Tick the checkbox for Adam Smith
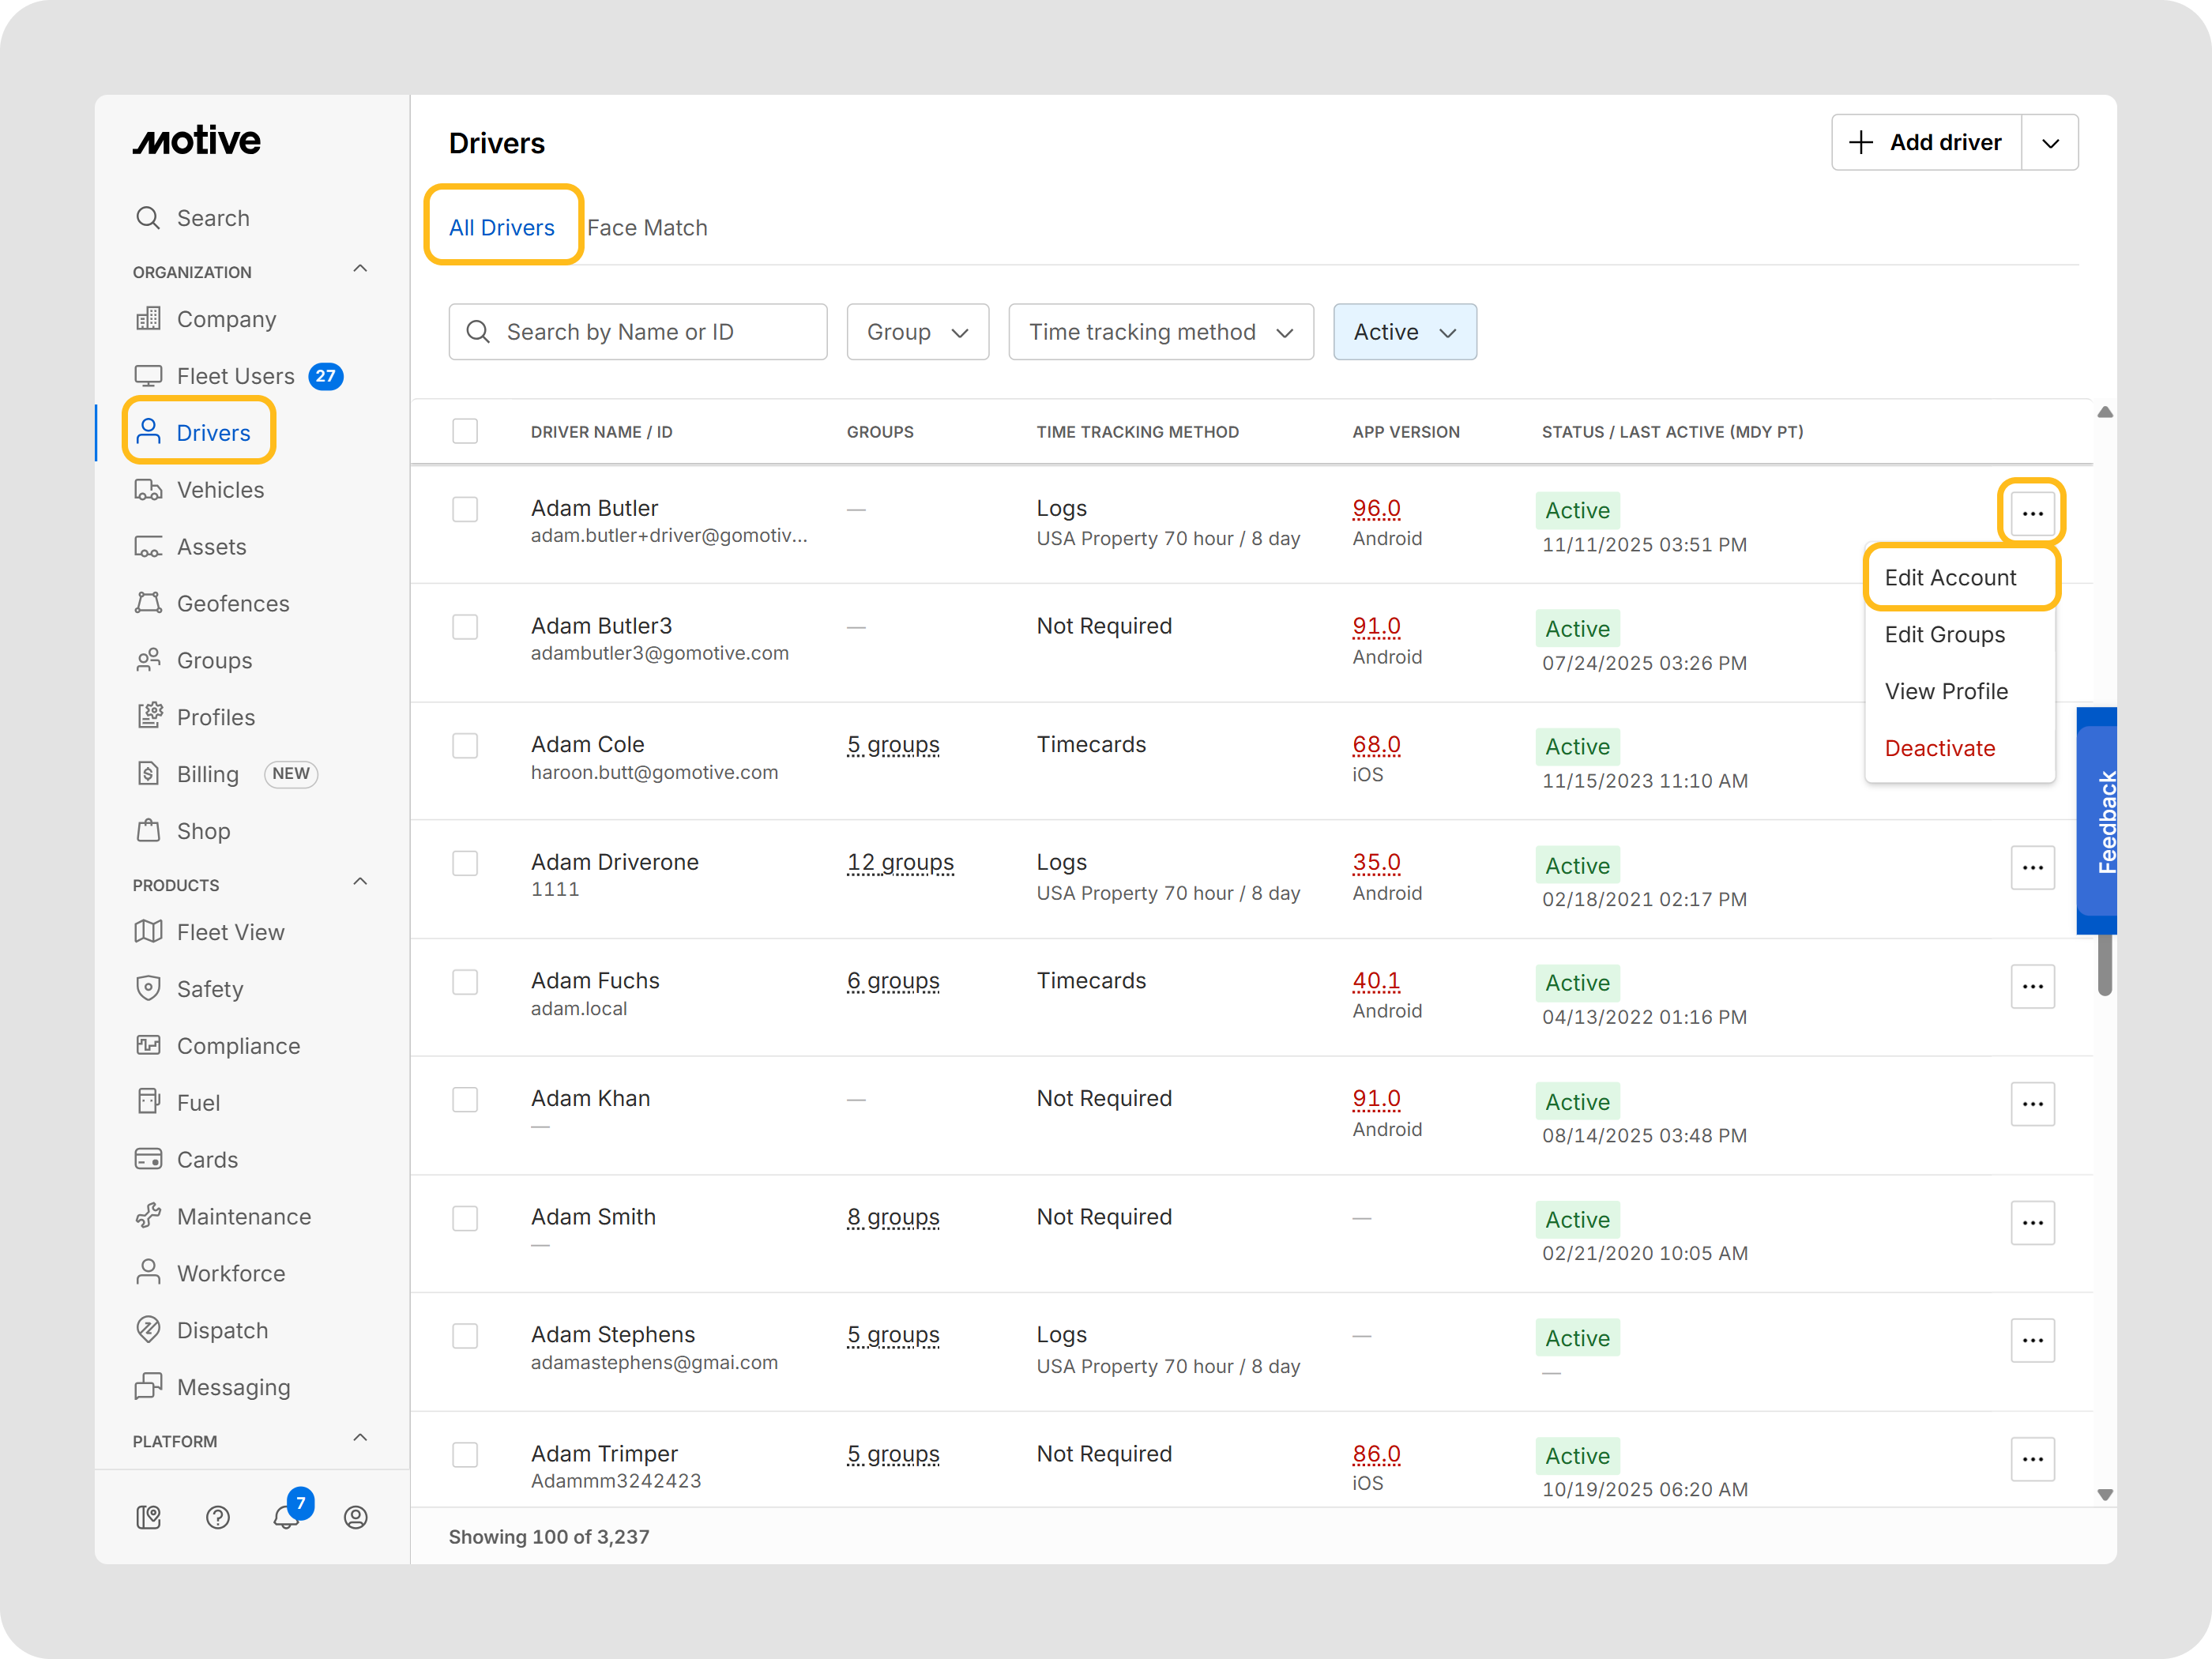The width and height of the screenshot is (2212, 1659). click(x=465, y=1218)
